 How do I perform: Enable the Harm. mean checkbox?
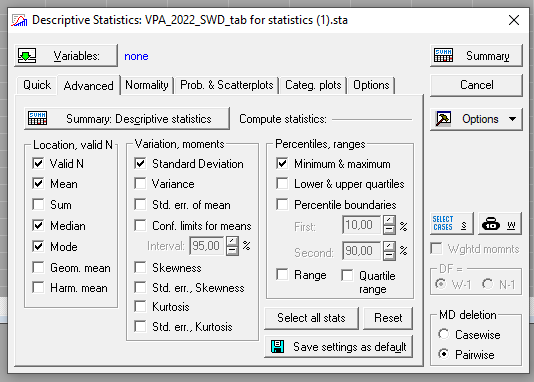click(x=38, y=288)
